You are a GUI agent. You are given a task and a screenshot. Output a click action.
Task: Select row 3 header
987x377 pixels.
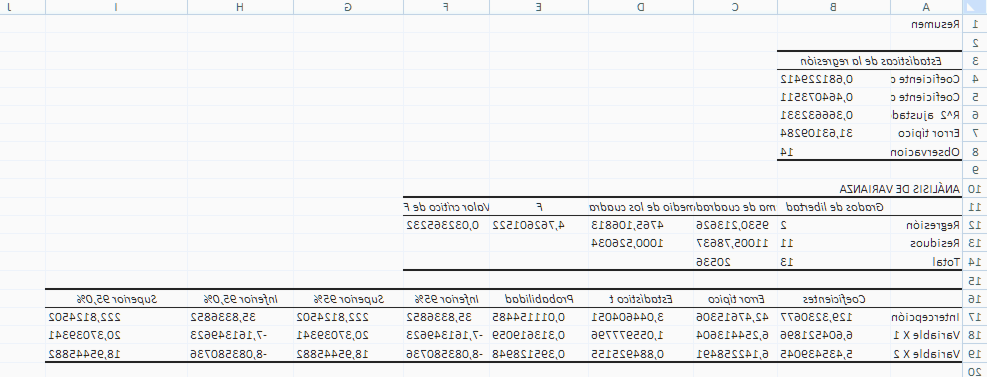[x=974, y=61]
